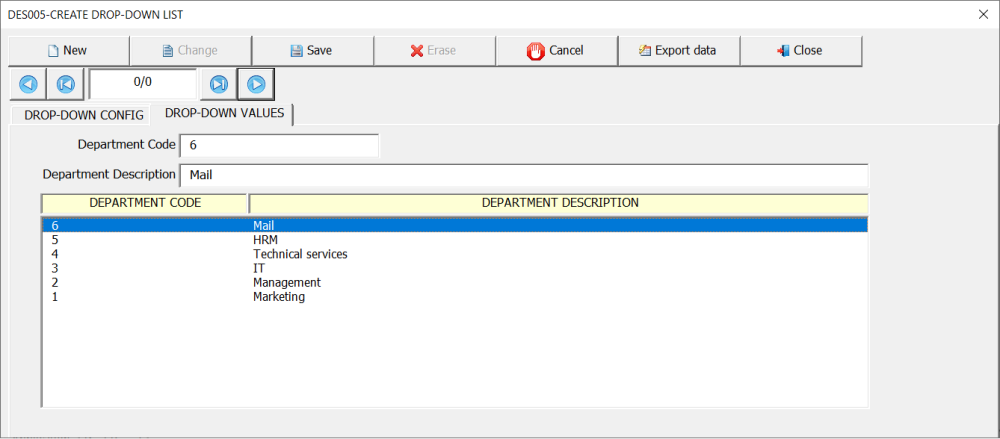Image resolution: width=1000 pixels, height=439 pixels.
Task: Click the greyed-out Change button
Action: click(x=190, y=50)
